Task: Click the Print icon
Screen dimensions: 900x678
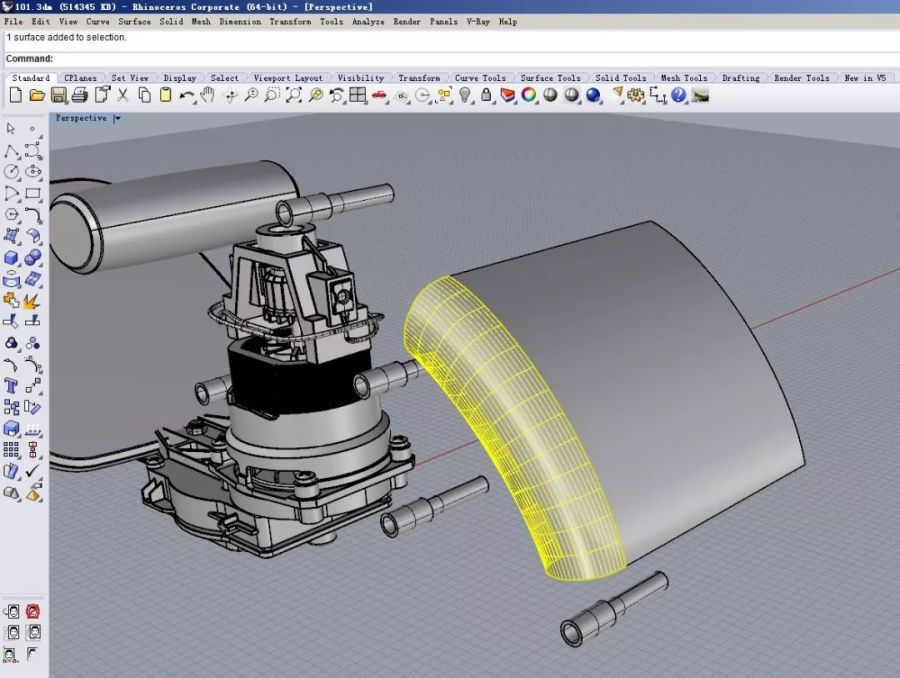Action: pos(79,95)
